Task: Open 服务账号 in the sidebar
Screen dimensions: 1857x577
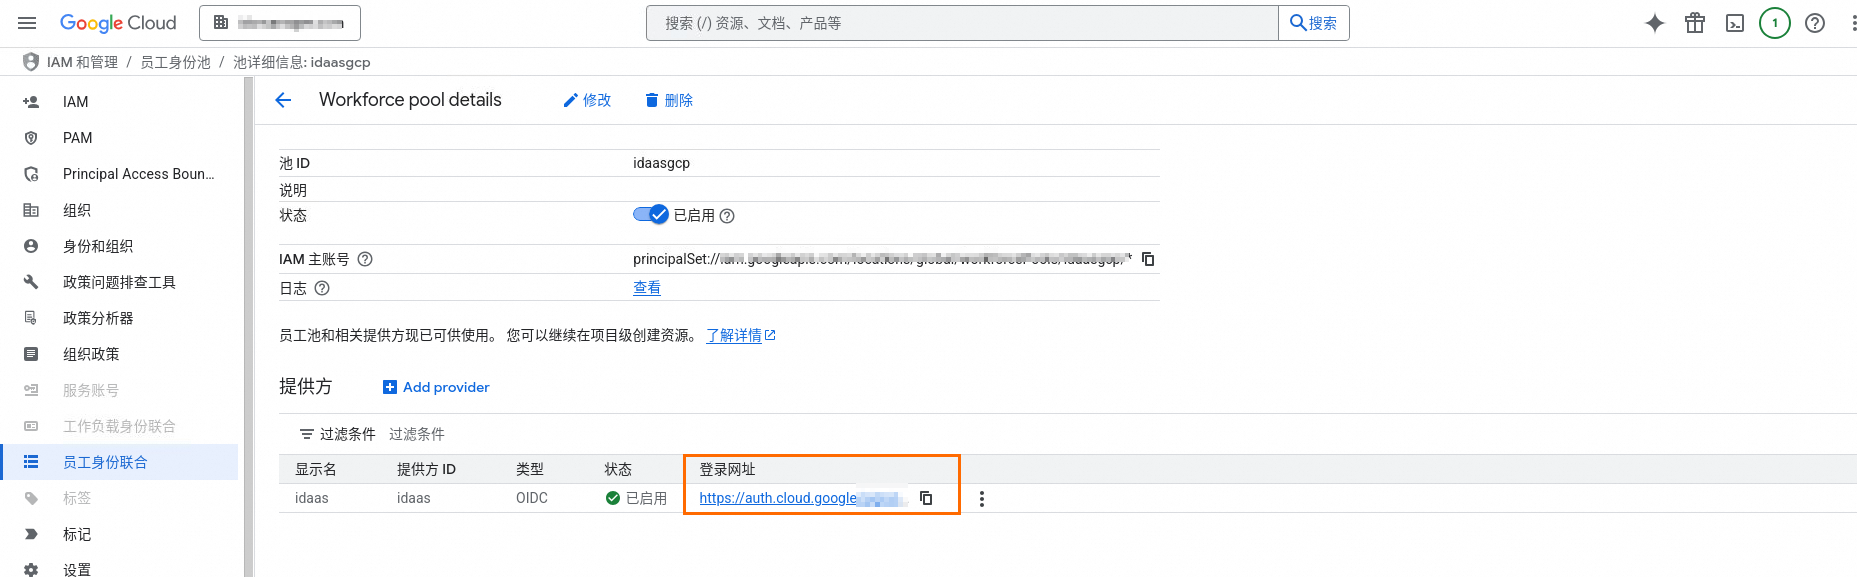Action: 120,390
